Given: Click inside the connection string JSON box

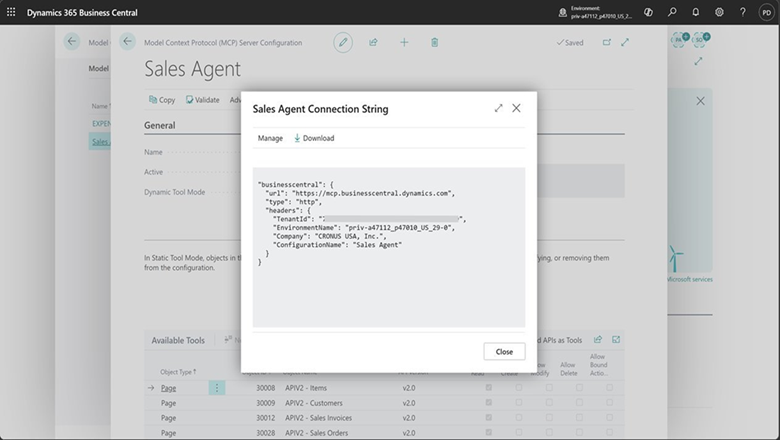Looking at the screenshot, I should pyautogui.click(x=389, y=247).
